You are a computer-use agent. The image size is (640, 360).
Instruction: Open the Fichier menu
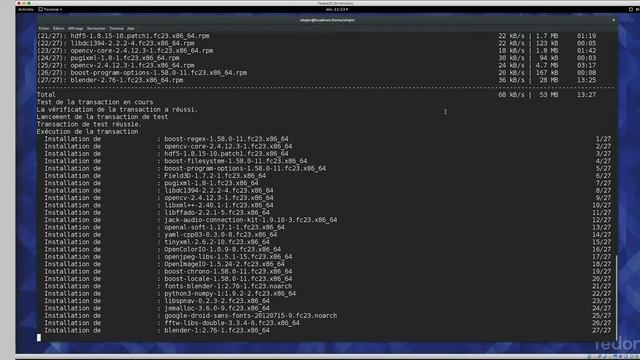click(x=44, y=29)
